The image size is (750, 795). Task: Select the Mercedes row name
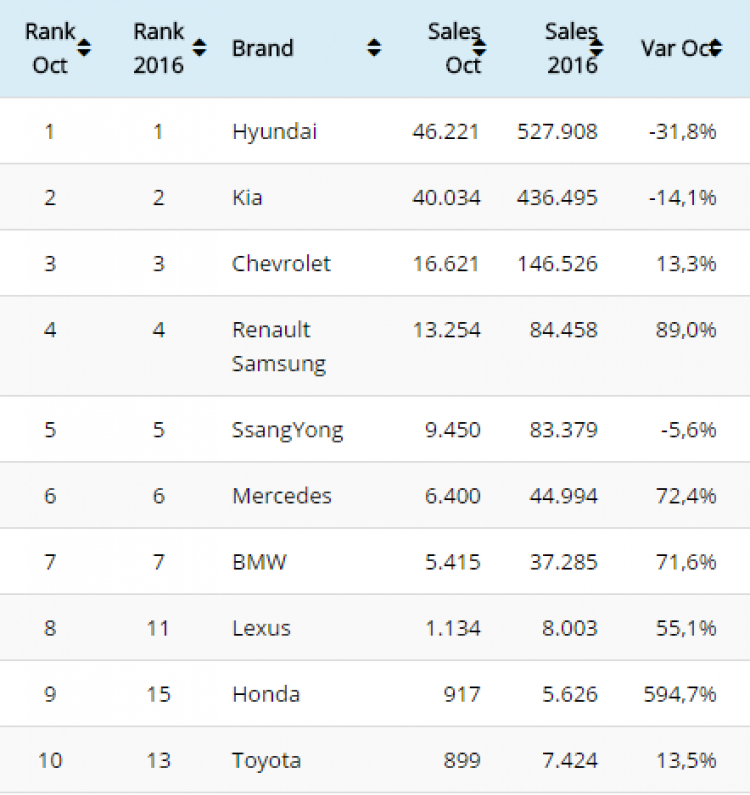281,496
